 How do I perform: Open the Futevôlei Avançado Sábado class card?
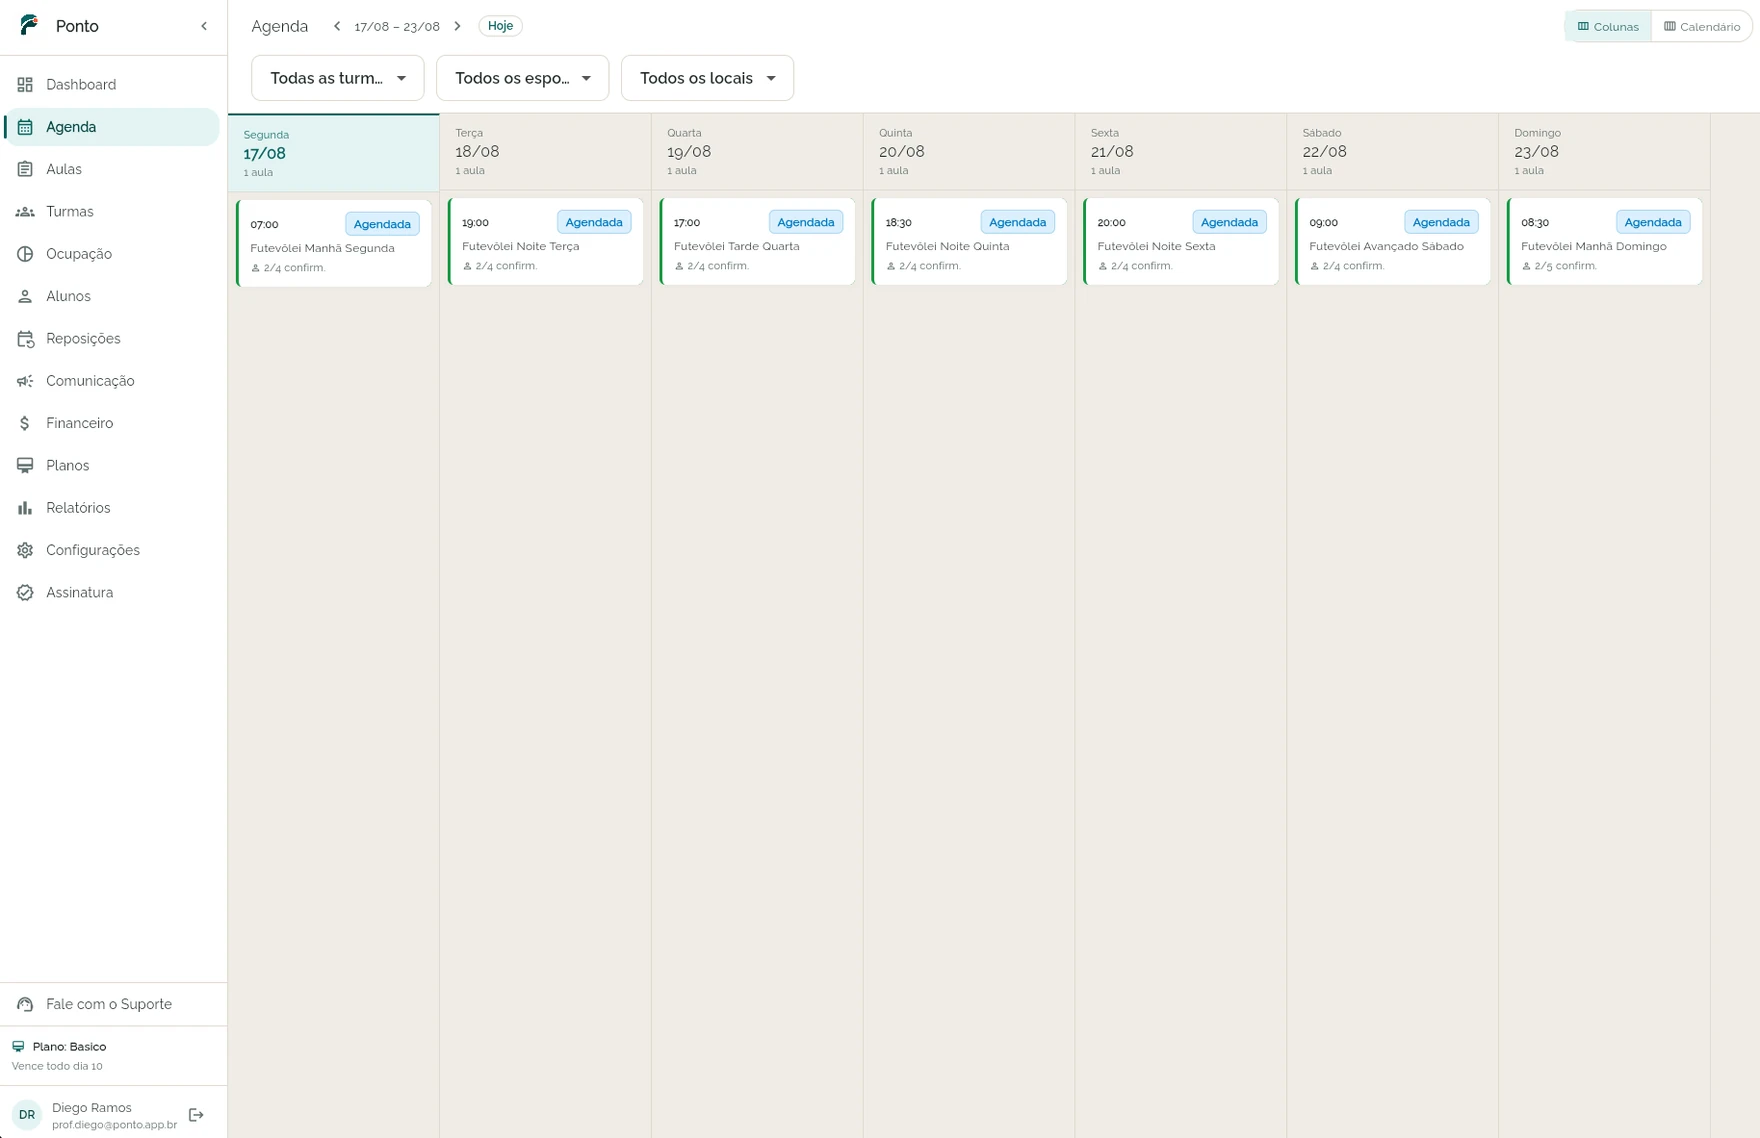click(1393, 242)
